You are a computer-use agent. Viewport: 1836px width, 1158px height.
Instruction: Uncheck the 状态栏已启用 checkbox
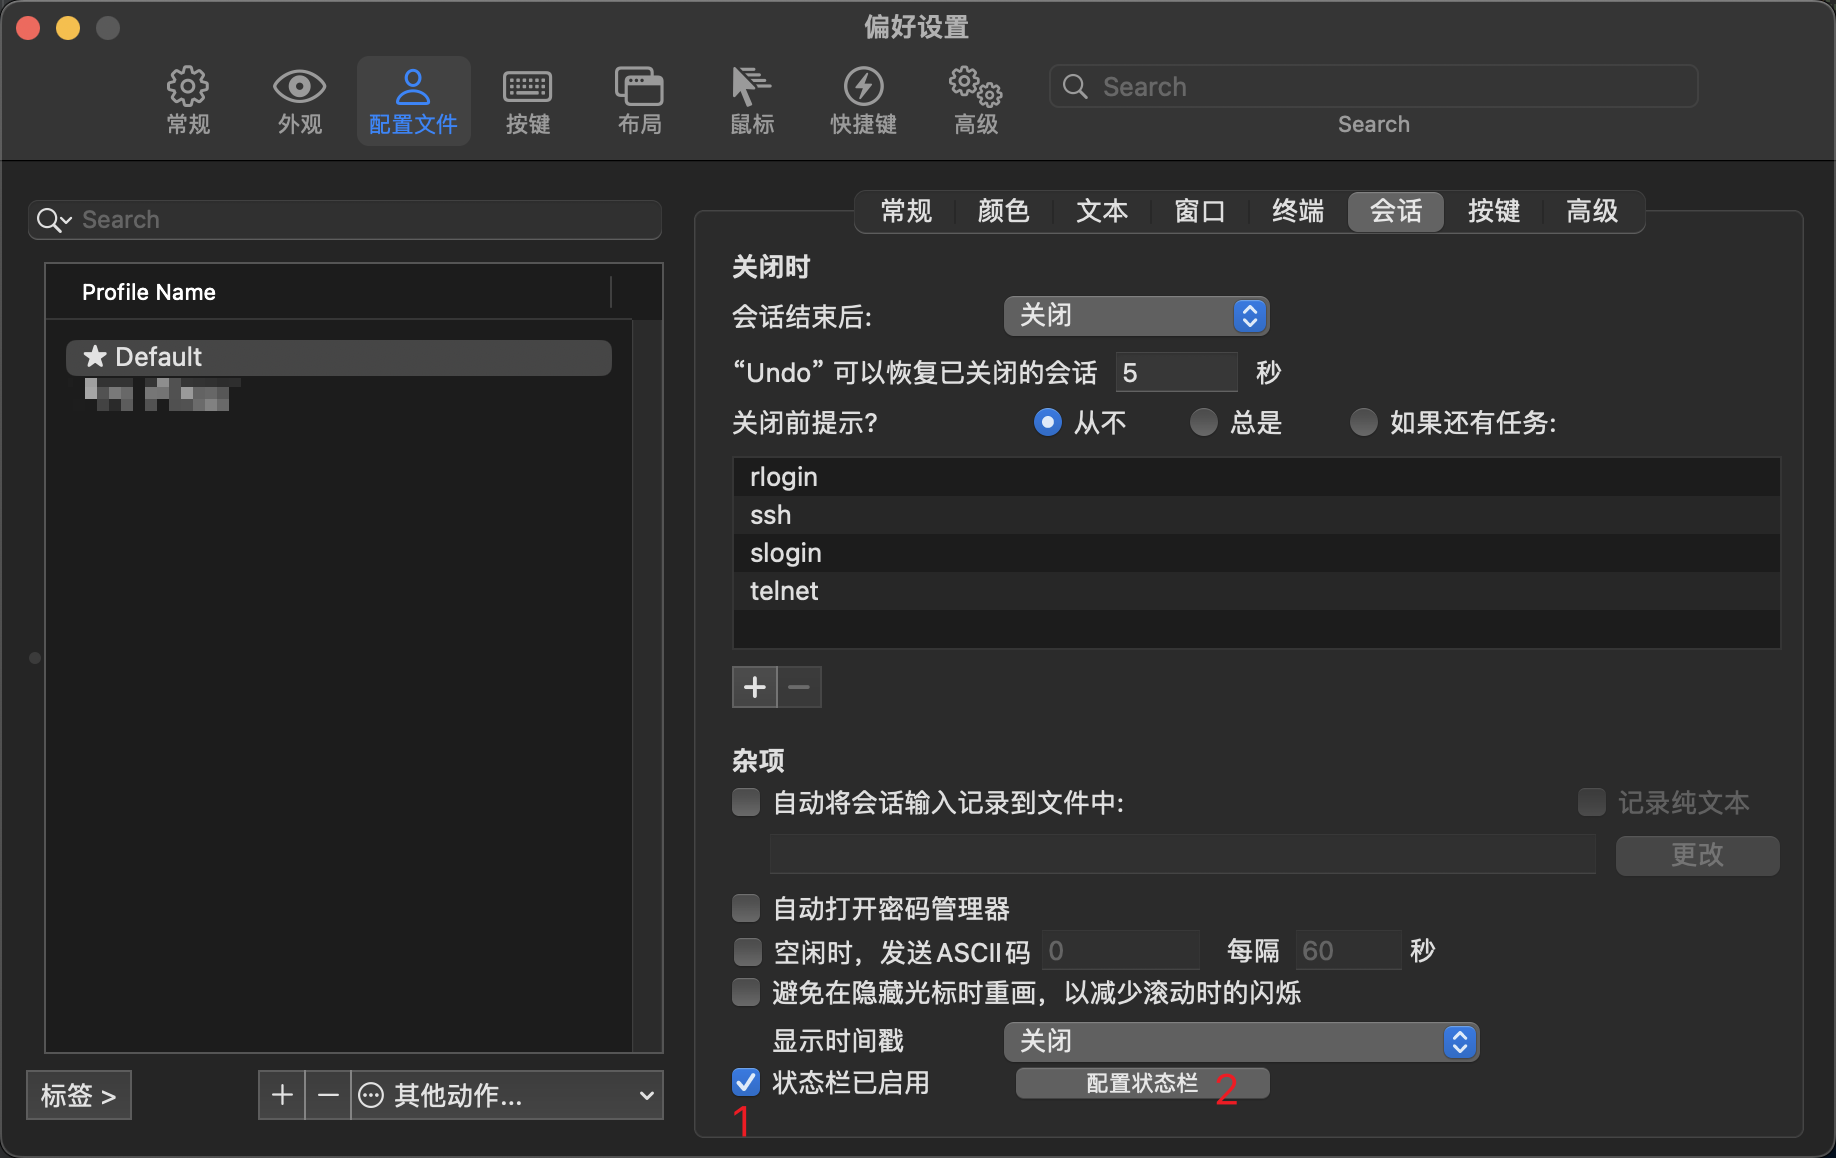coord(746,1082)
